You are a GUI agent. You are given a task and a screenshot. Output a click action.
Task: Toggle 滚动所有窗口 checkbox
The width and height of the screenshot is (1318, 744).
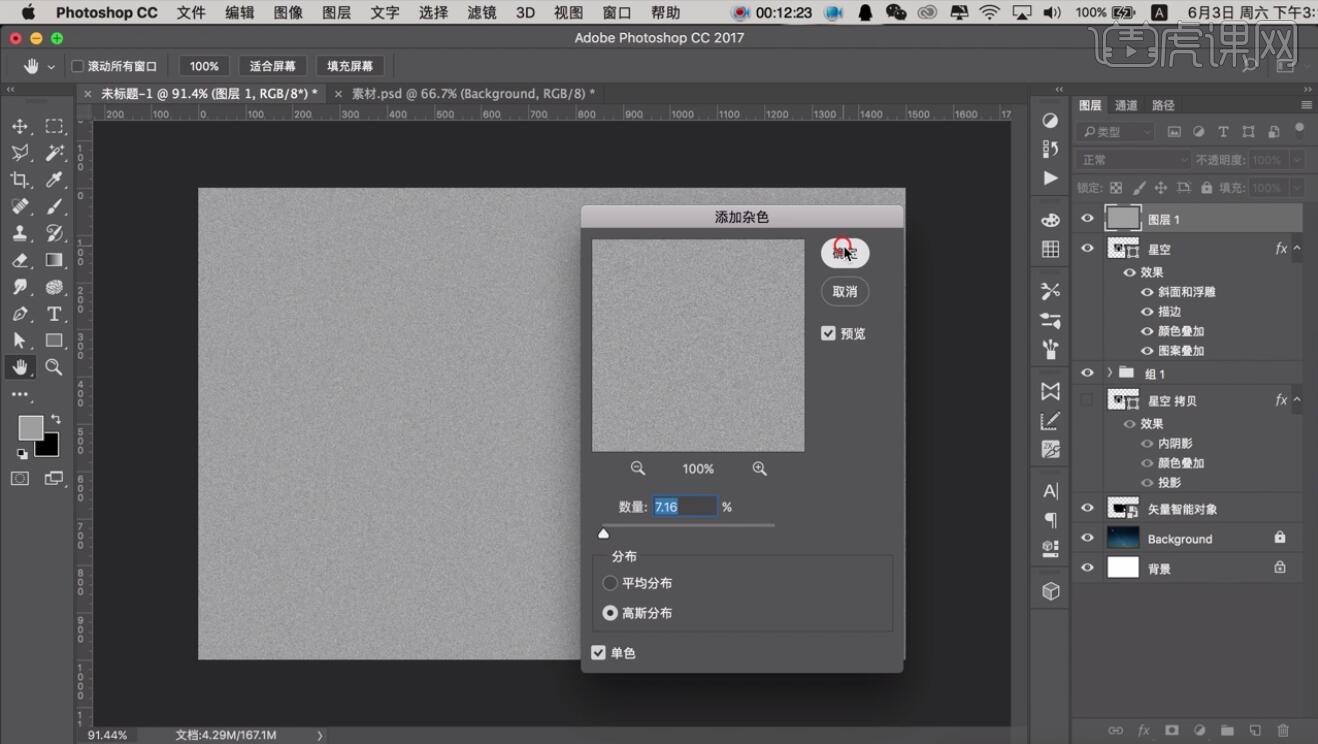click(x=77, y=66)
